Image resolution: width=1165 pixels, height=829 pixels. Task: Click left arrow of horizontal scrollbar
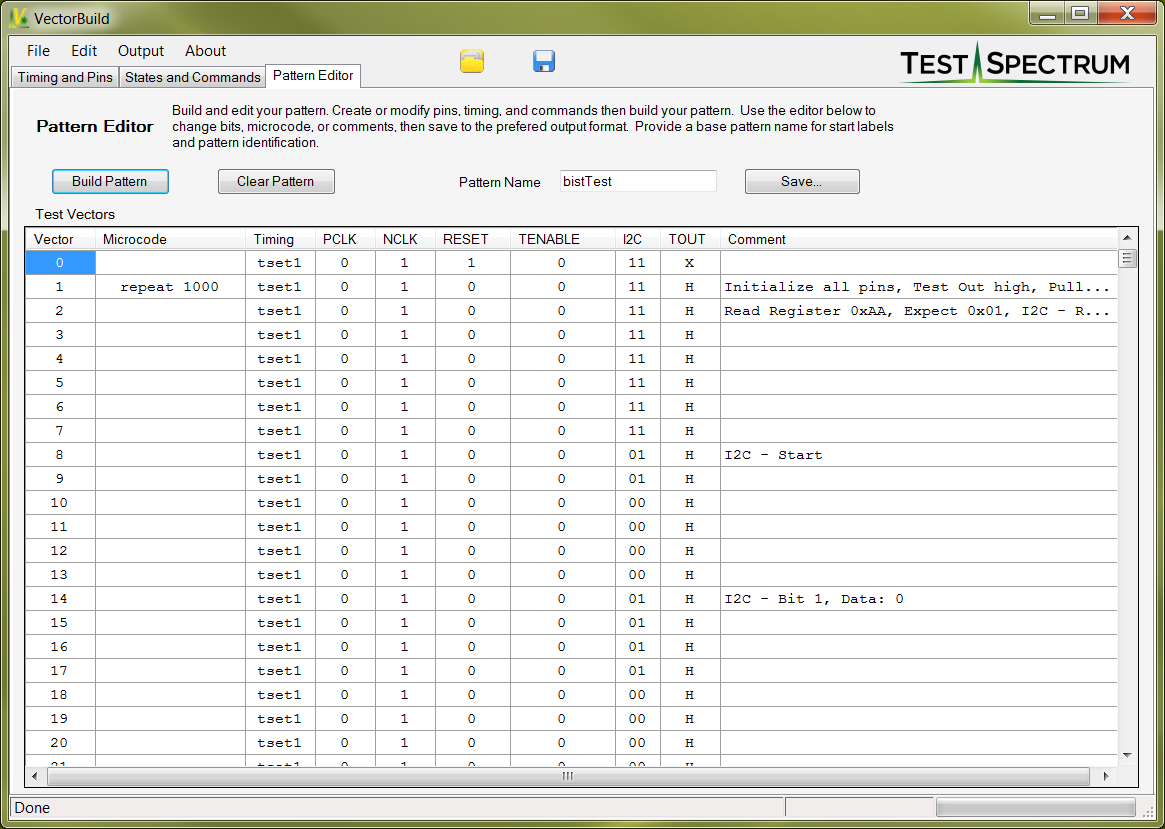pos(35,776)
